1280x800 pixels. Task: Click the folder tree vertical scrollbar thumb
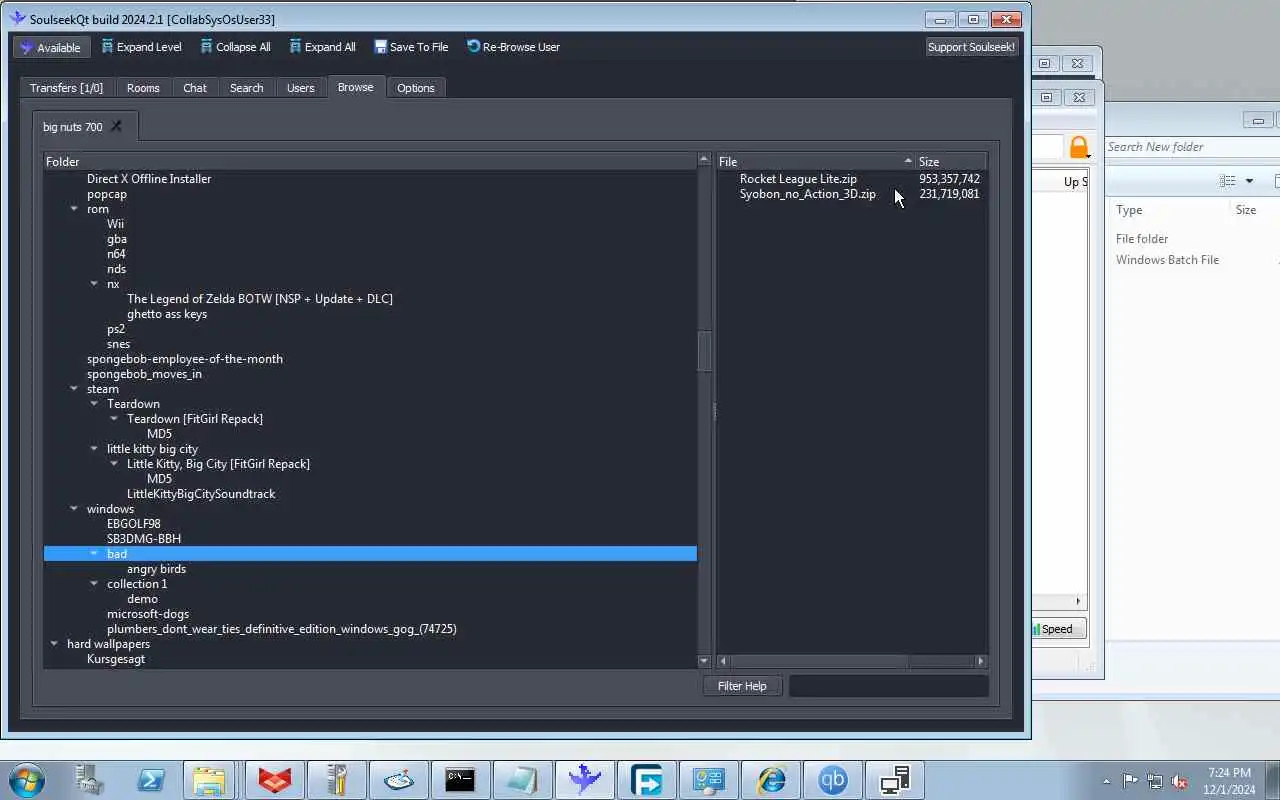click(x=704, y=351)
